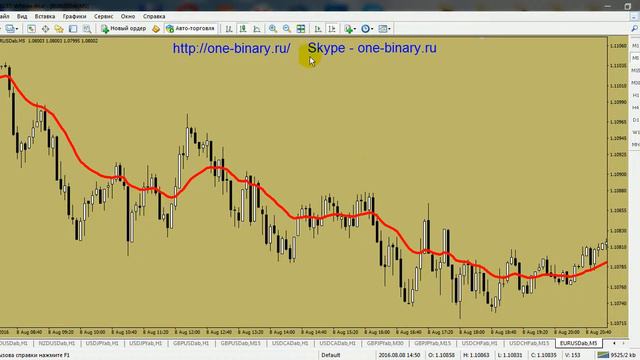
Task: Zoom out on the chart
Action: [287, 29]
